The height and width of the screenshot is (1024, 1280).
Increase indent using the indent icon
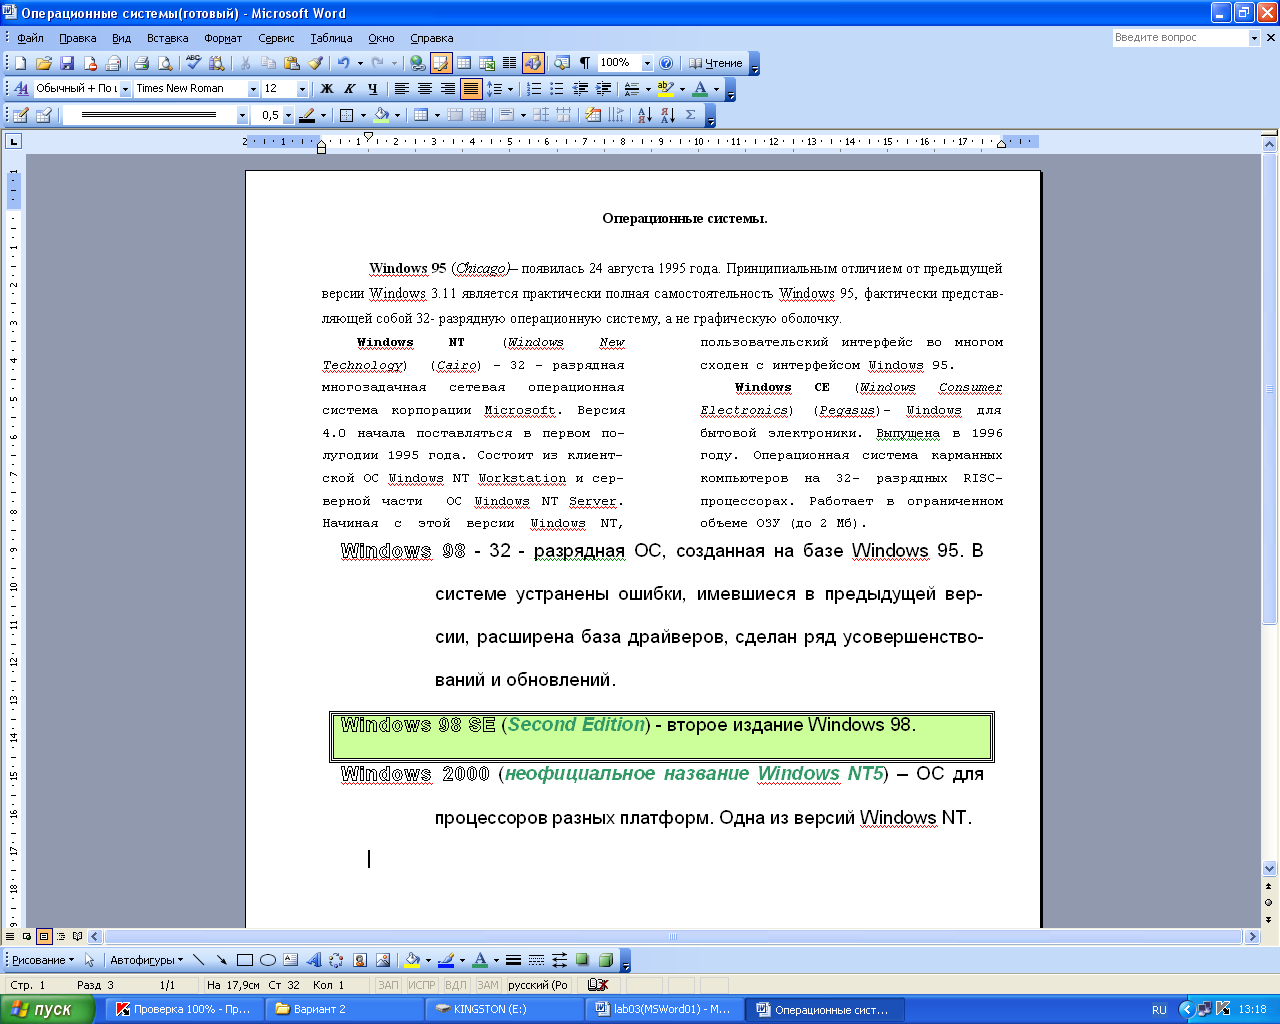(604, 89)
